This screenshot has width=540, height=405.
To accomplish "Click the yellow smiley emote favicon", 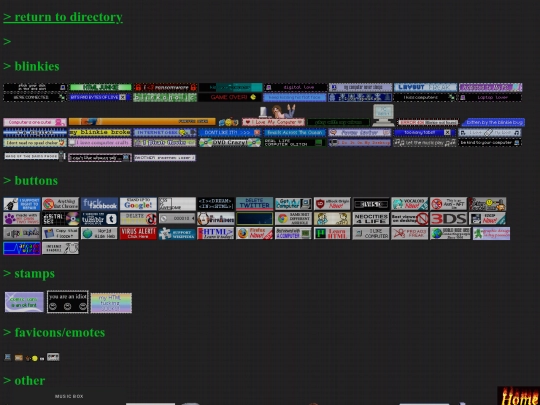I will click(34, 359).
